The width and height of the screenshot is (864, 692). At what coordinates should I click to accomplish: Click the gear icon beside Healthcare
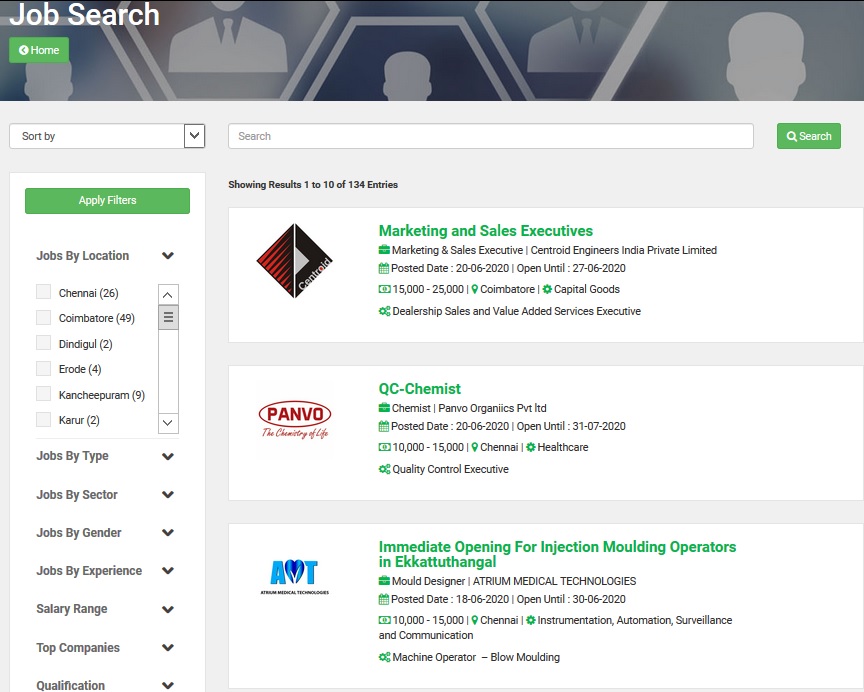pyautogui.click(x=531, y=447)
